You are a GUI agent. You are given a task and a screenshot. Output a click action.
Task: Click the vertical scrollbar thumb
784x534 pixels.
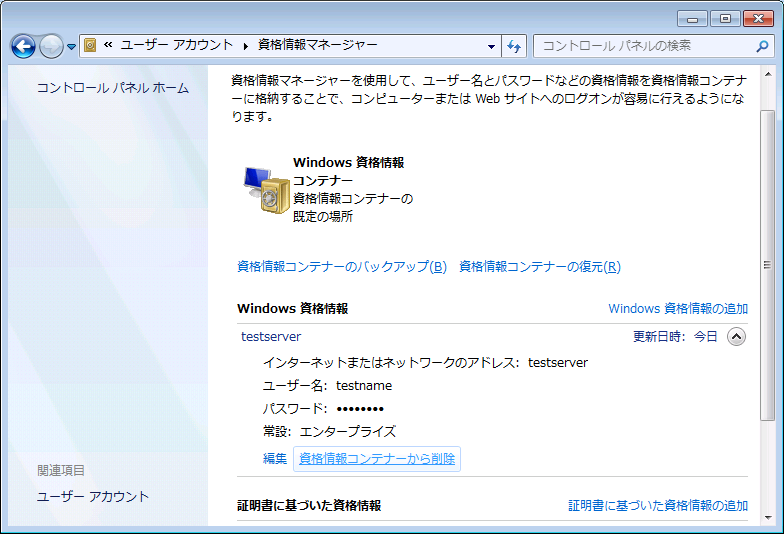768,265
